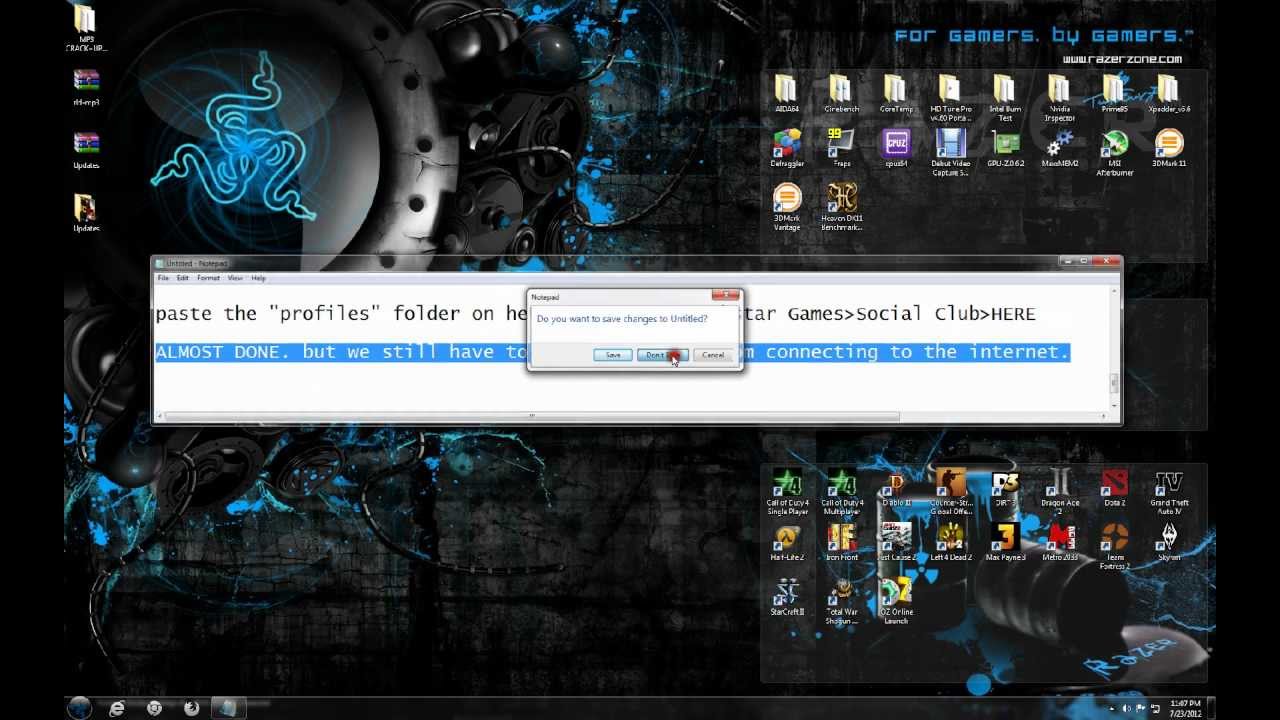Viewport: 1280px width, 720px height.
Task: Open the Windows Start orb
Action: coord(79,708)
